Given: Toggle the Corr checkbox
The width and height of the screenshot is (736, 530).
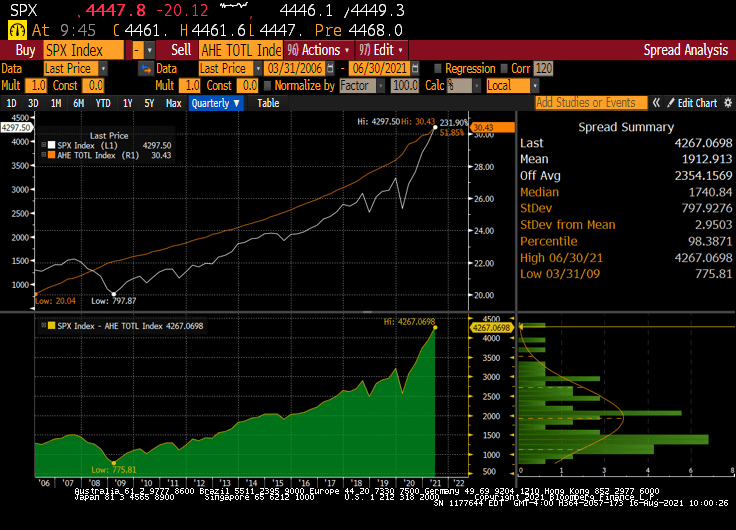Looking at the screenshot, I should coord(504,68).
